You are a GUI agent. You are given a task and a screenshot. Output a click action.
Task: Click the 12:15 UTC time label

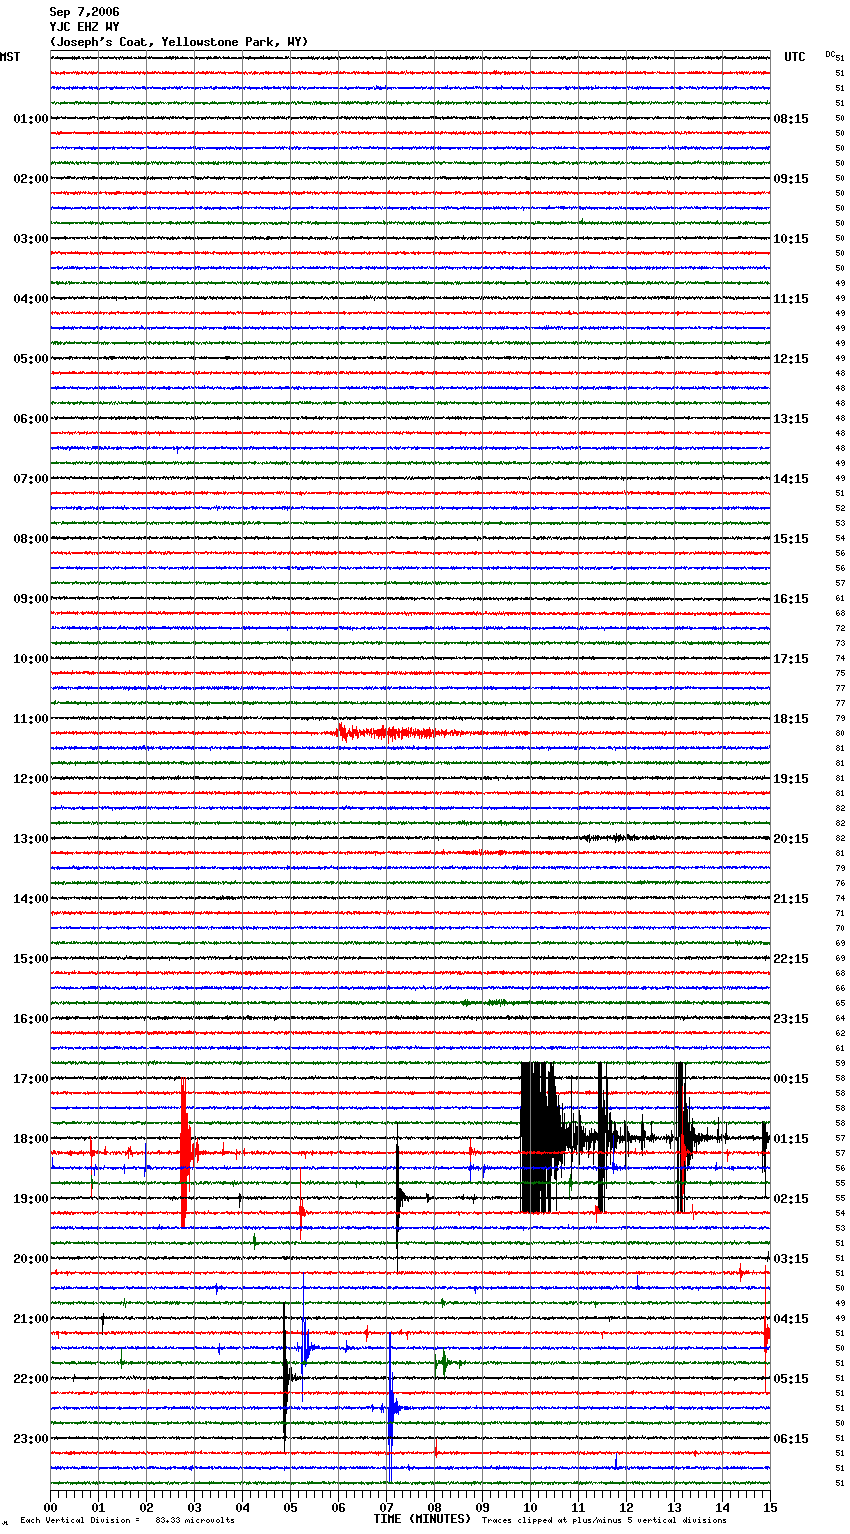click(x=791, y=359)
